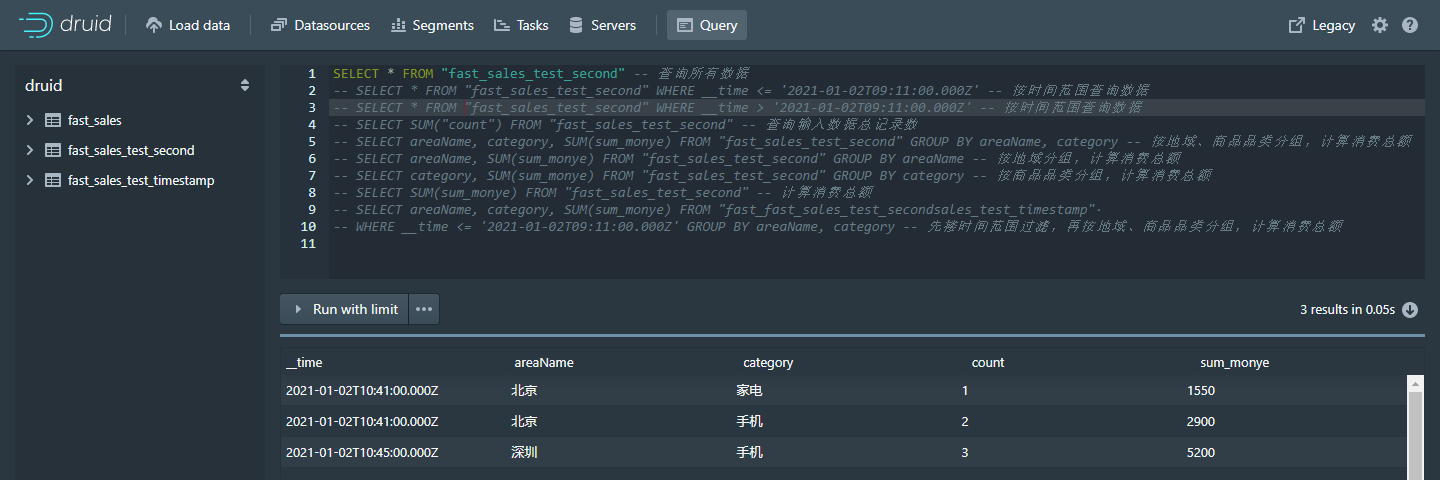
Task: Expand the fast_sales_test_timestamp tree node
Action: coord(30,180)
